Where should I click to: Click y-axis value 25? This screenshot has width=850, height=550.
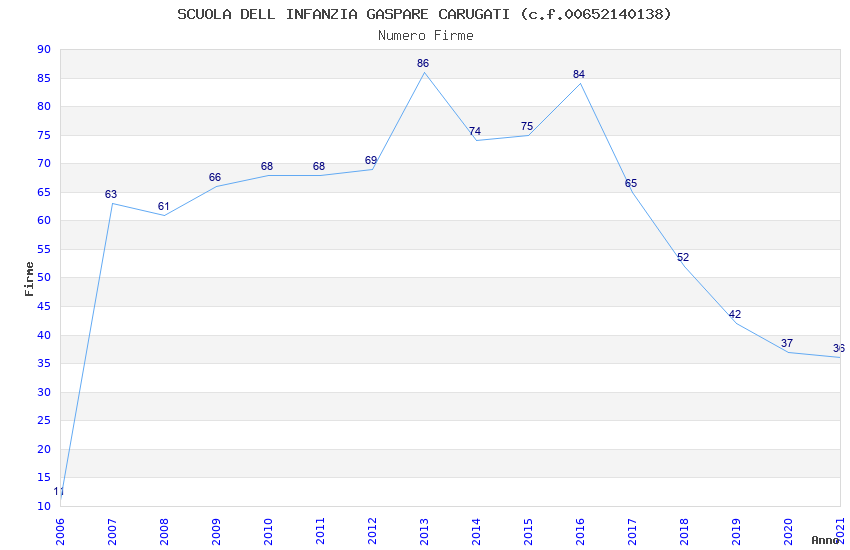[x=44, y=420]
